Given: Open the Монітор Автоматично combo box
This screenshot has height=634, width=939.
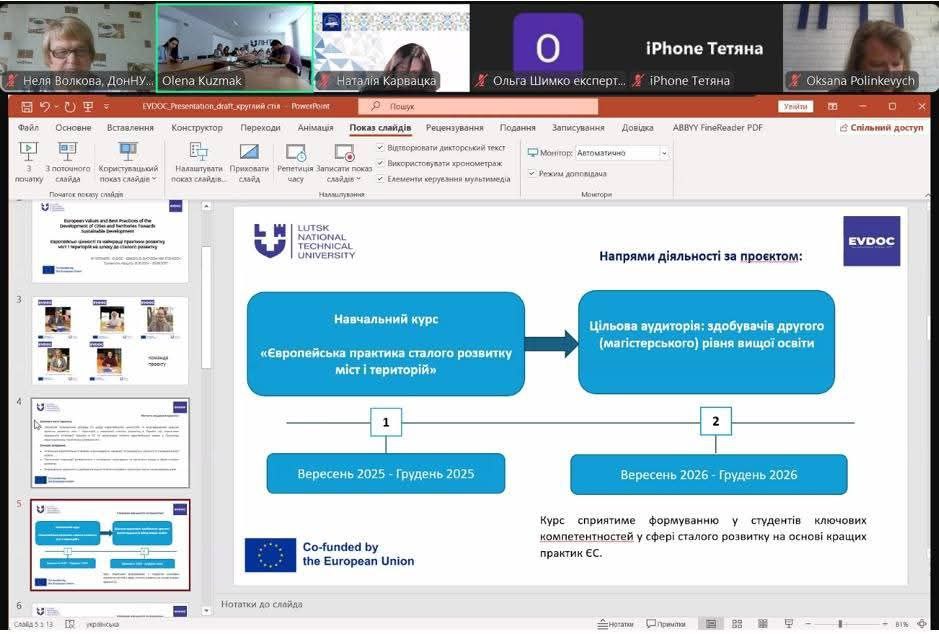Looking at the screenshot, I should [622, 153].
